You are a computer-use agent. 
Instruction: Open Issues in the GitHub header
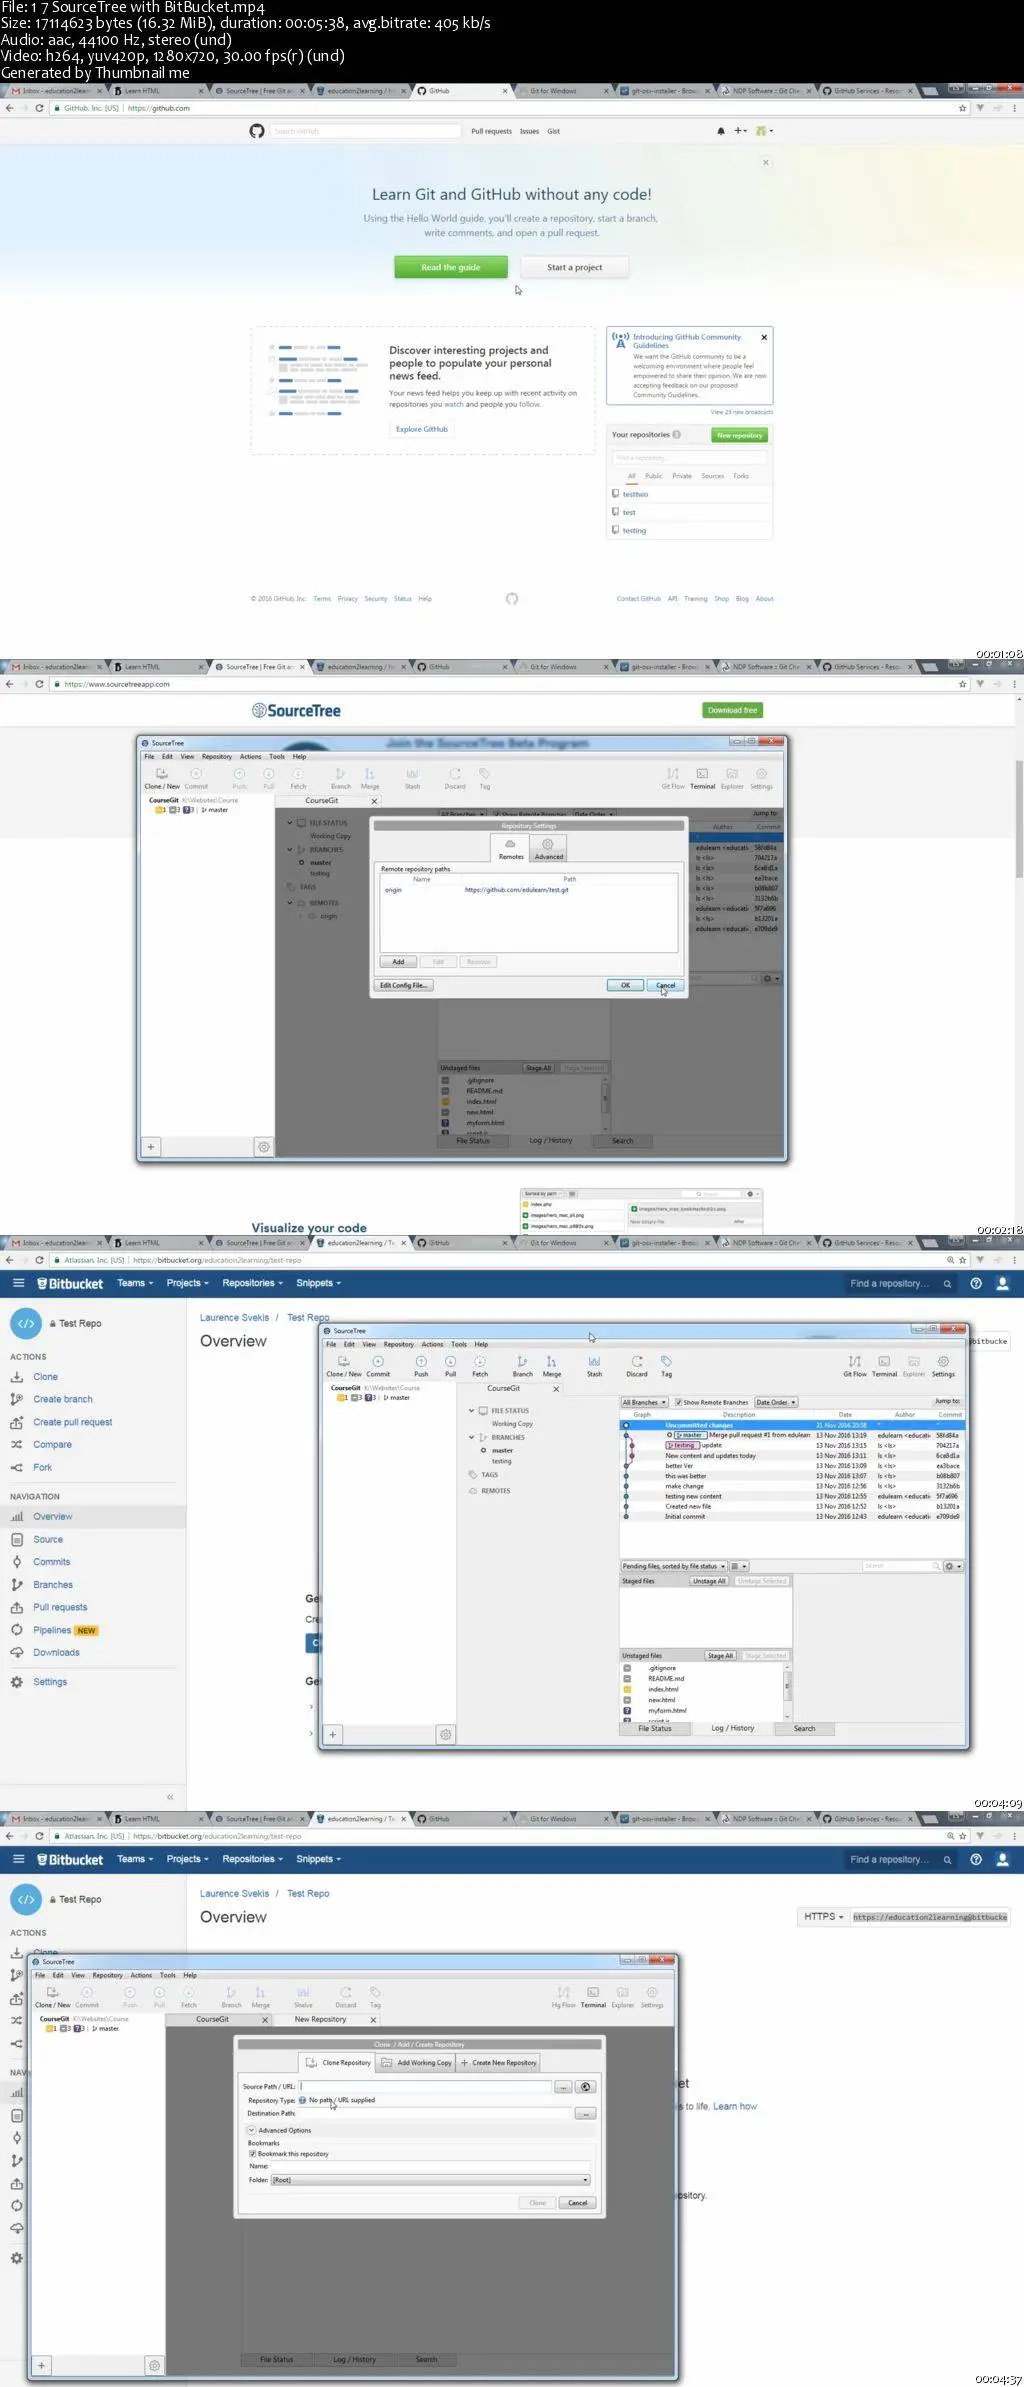coord(529,131)
